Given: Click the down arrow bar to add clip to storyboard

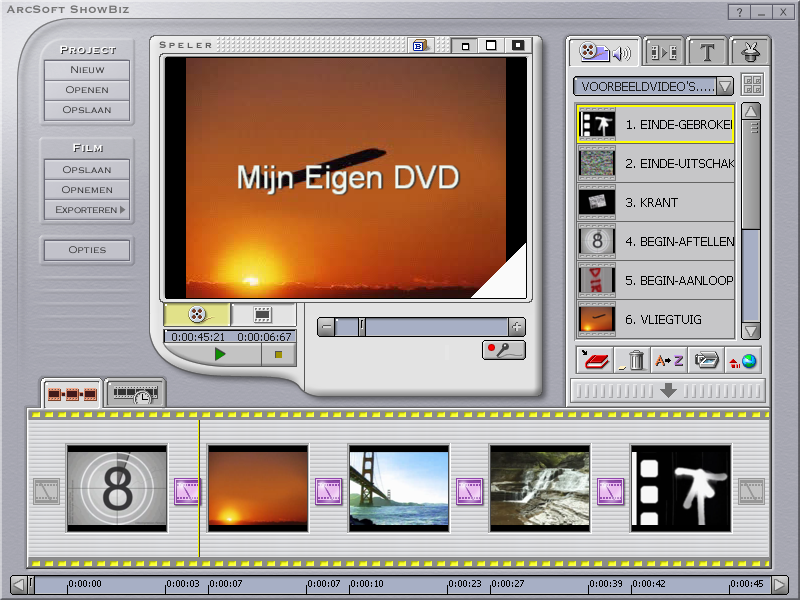Looking at the screenshot, I should [667, 390].
